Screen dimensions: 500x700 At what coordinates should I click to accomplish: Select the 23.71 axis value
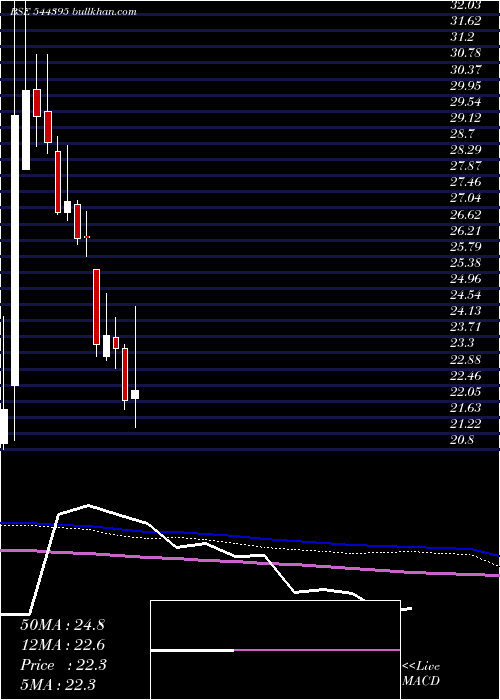467,327
